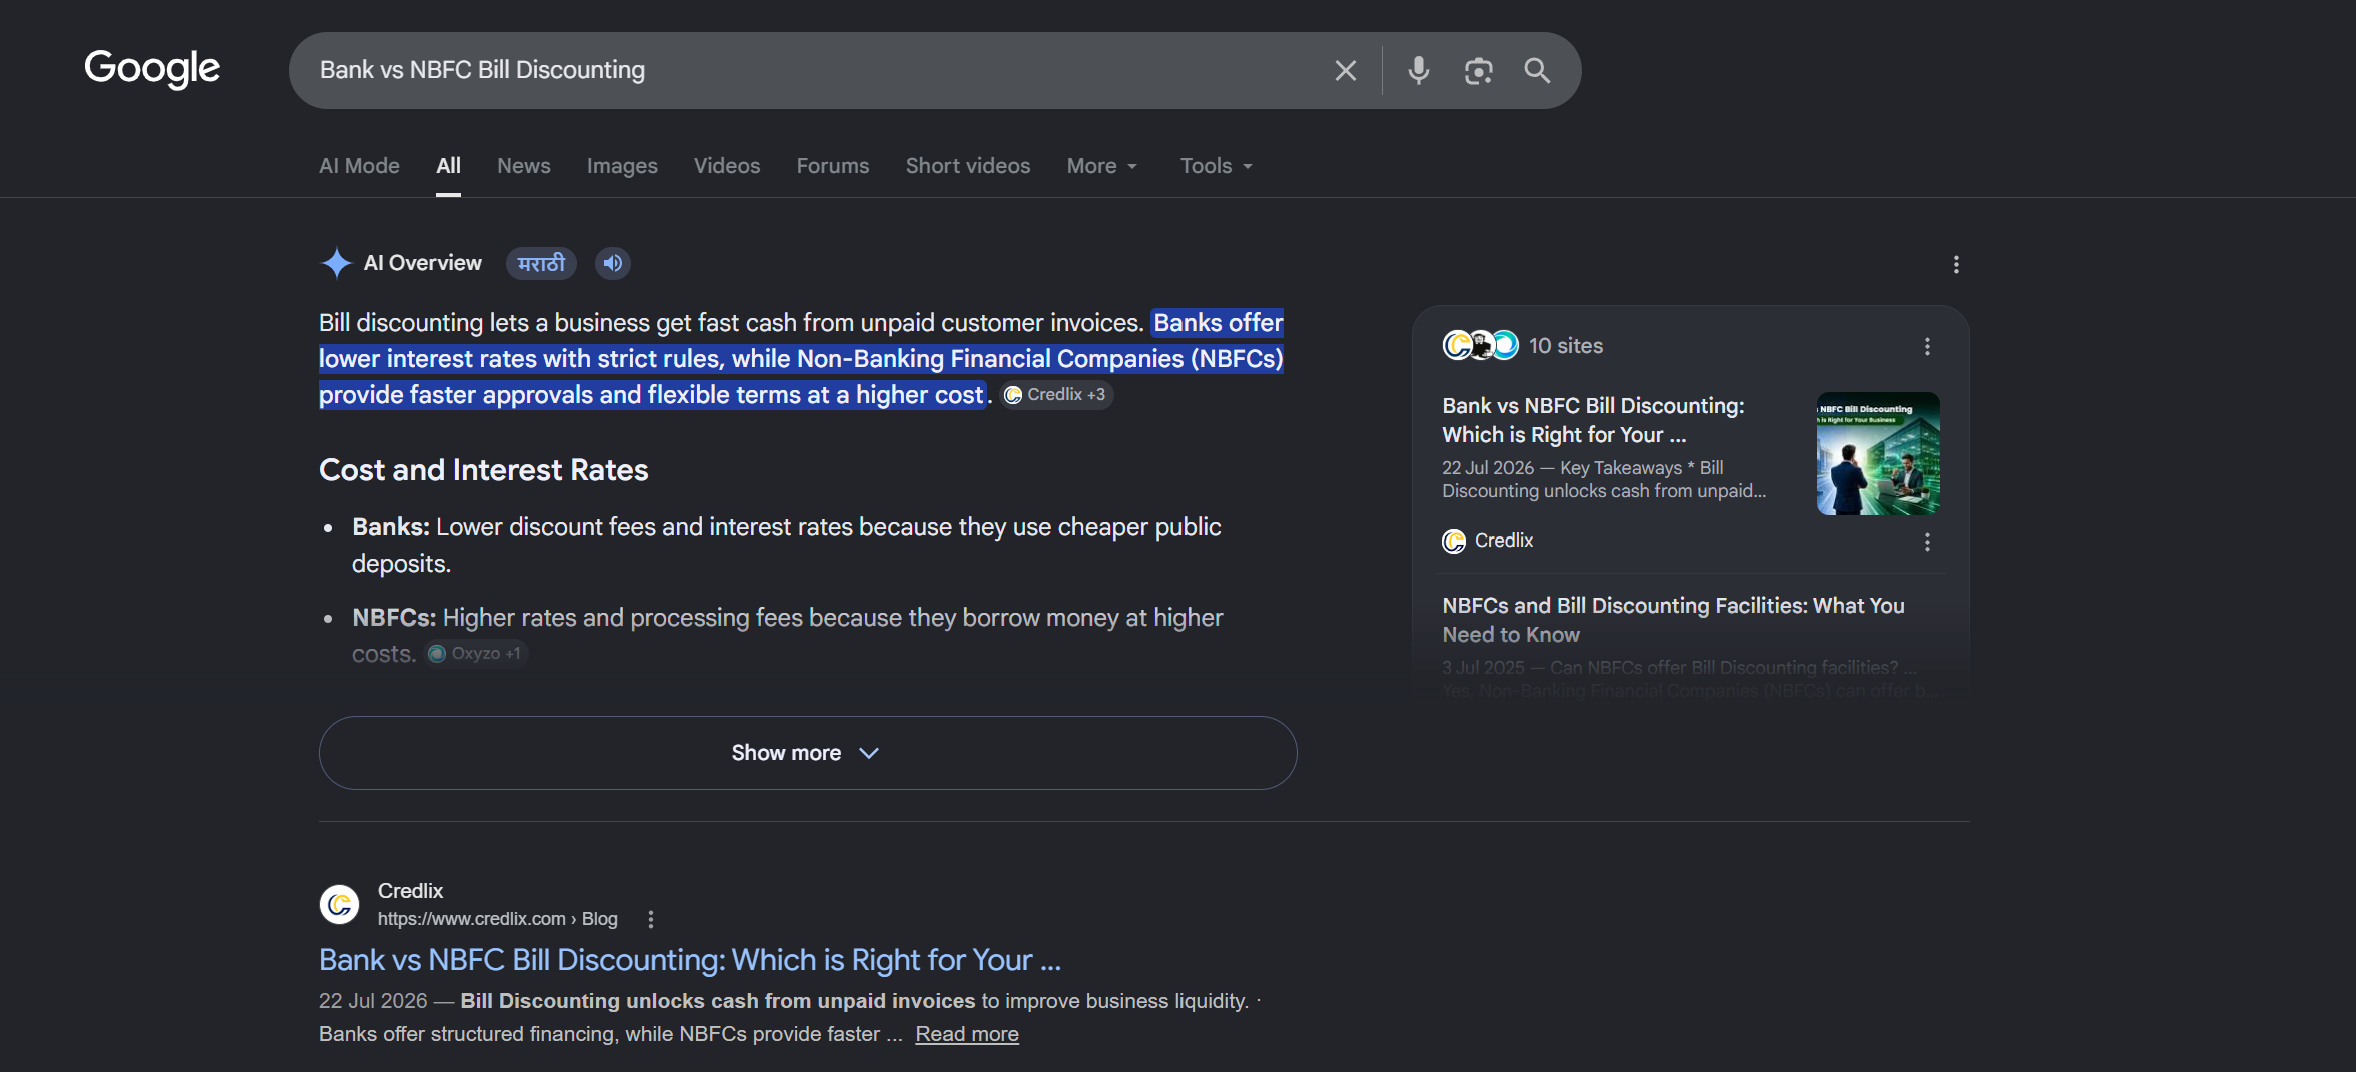The height and width of the screenshot is (1072, 2356).
Task: Open three-dot menu next to Credlix source card
Action: pyautogui.click(x=1927, y=542)
